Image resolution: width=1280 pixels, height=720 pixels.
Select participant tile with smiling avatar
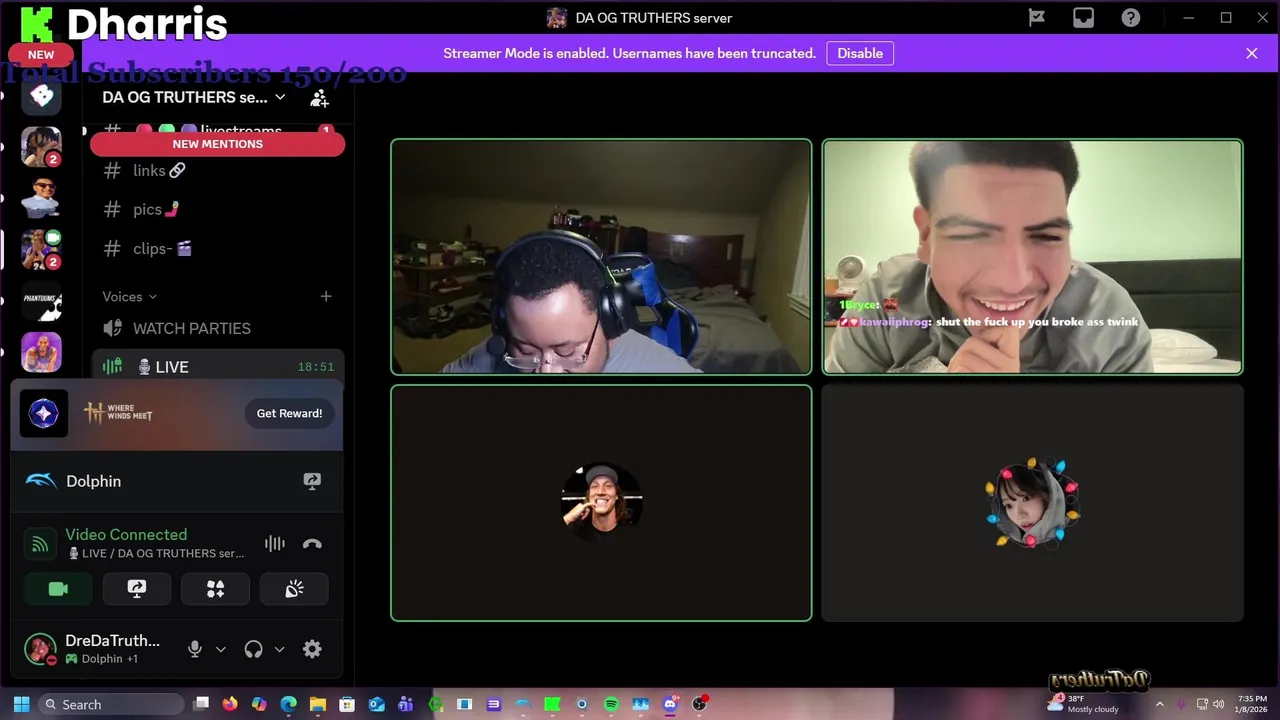[x=601, y=503]
